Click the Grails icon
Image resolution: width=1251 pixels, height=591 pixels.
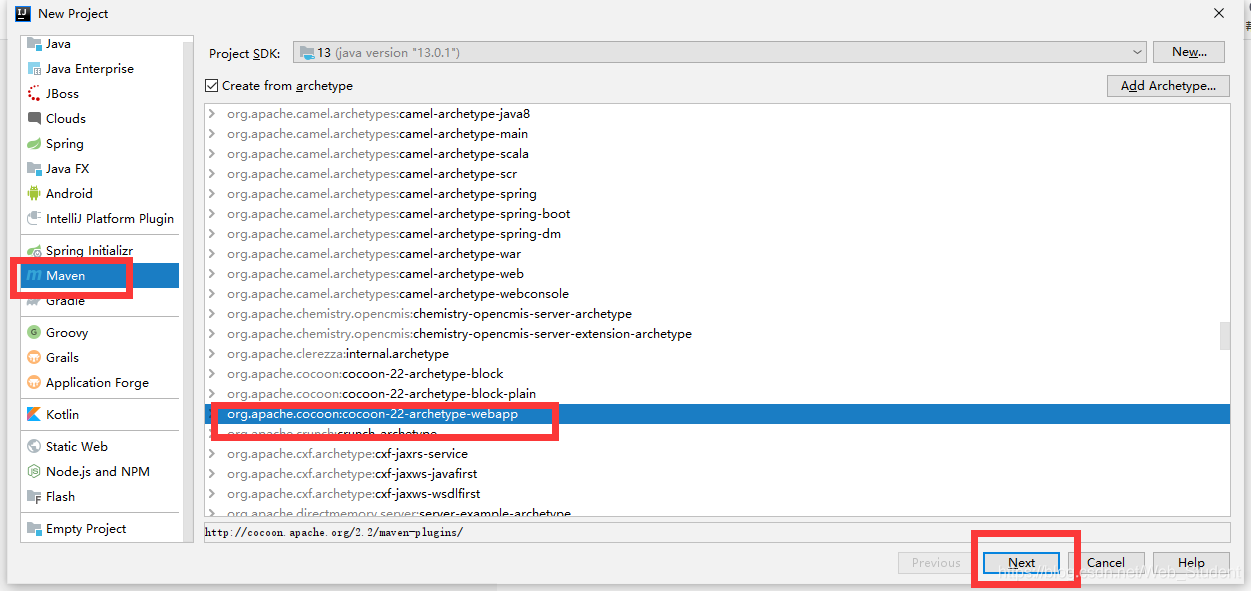tap(34, 358)
